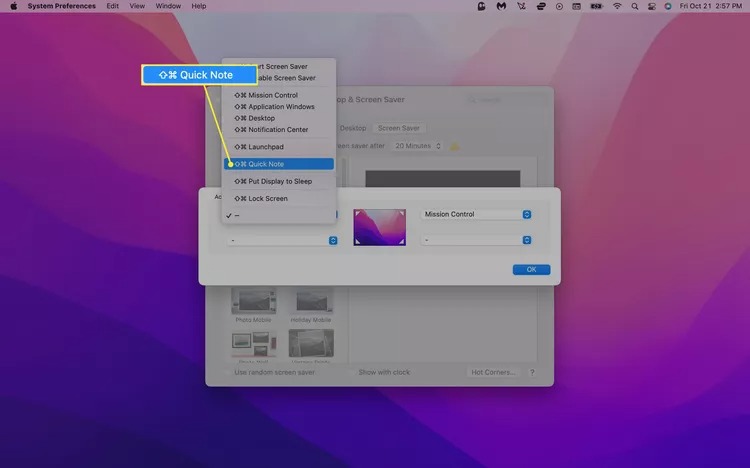750x468 pixels.
Task: Choose Launchpad from the popup list
Action: (279, 147)
